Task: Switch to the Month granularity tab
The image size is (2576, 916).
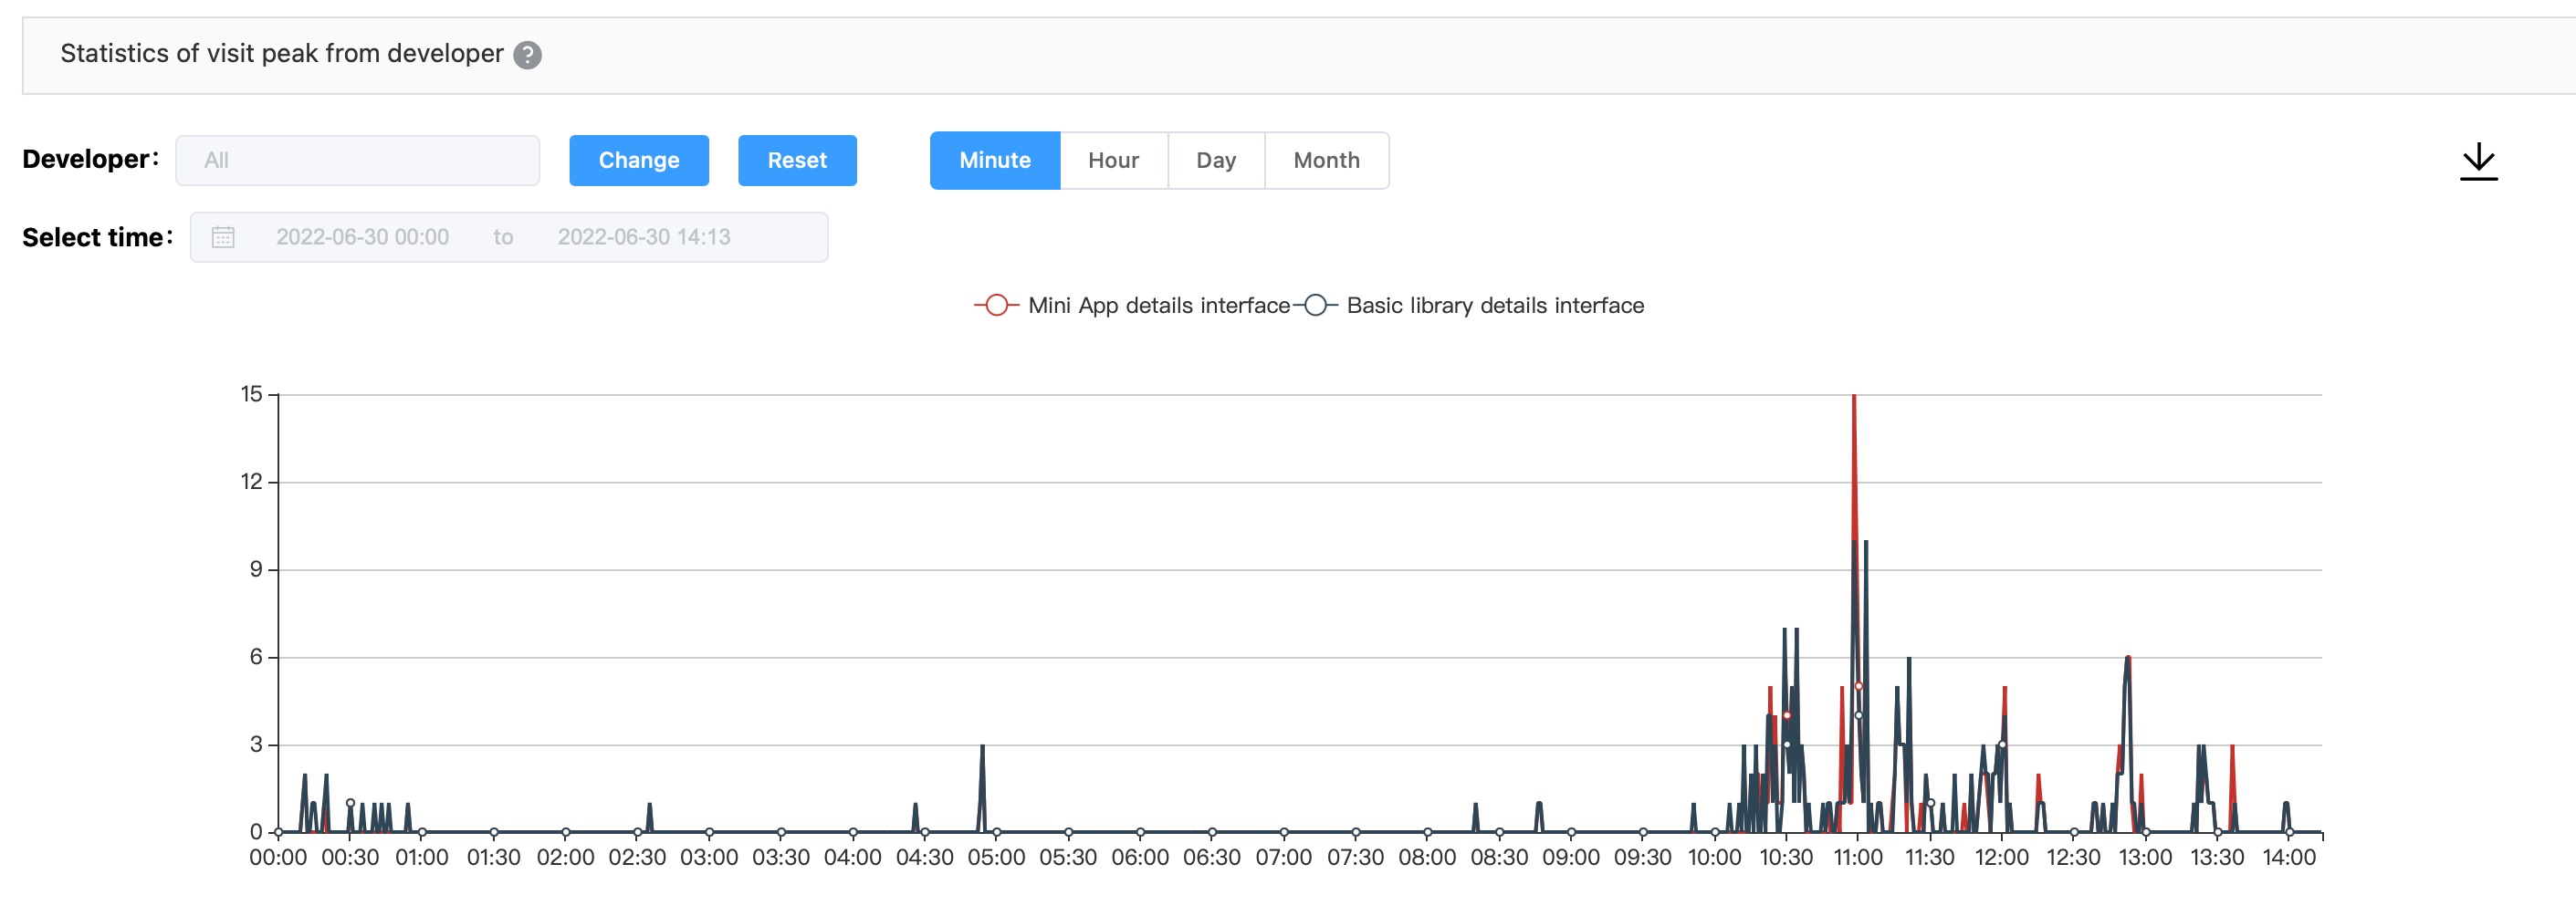Action: click(1326, 160)
